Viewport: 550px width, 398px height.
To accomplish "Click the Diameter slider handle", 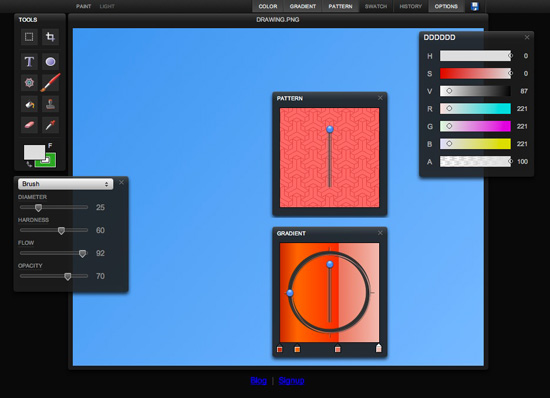I will click(39, 208).
